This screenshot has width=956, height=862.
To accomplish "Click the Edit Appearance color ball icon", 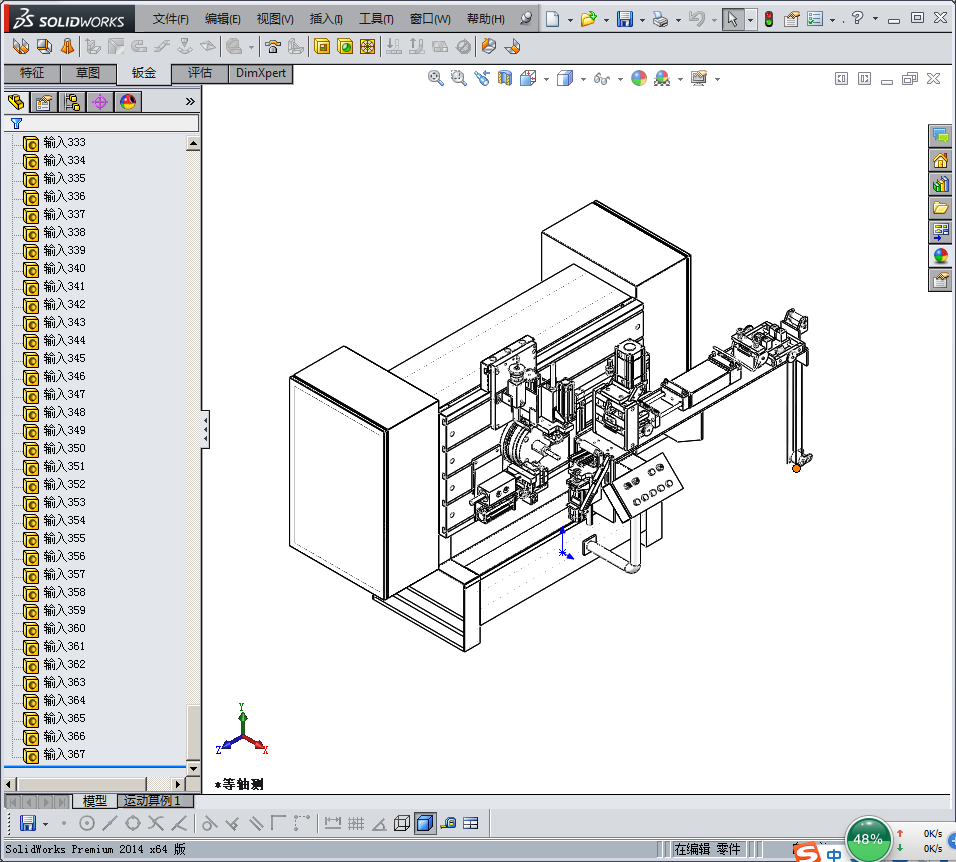I will [639, 78].
